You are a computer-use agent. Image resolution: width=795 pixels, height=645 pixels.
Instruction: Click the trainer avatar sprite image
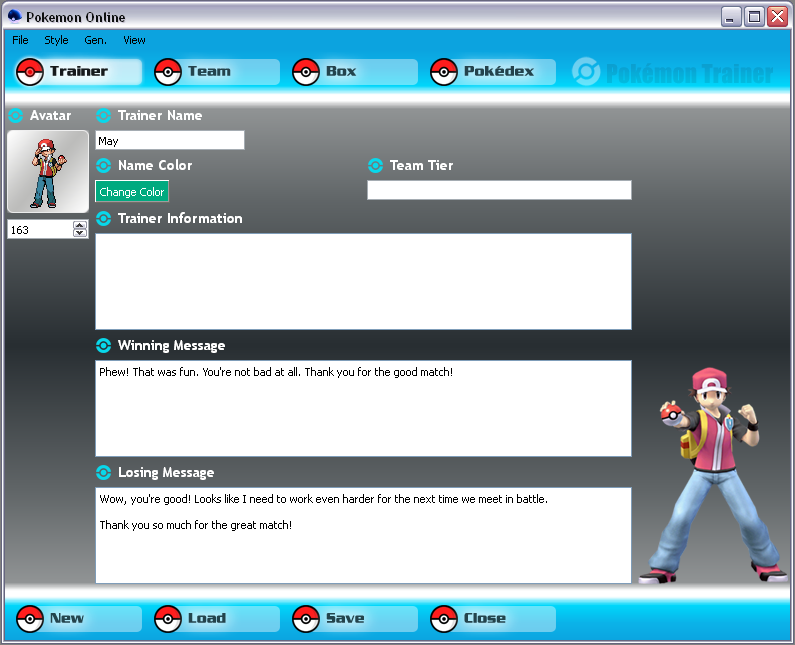[x=48, y=171]
